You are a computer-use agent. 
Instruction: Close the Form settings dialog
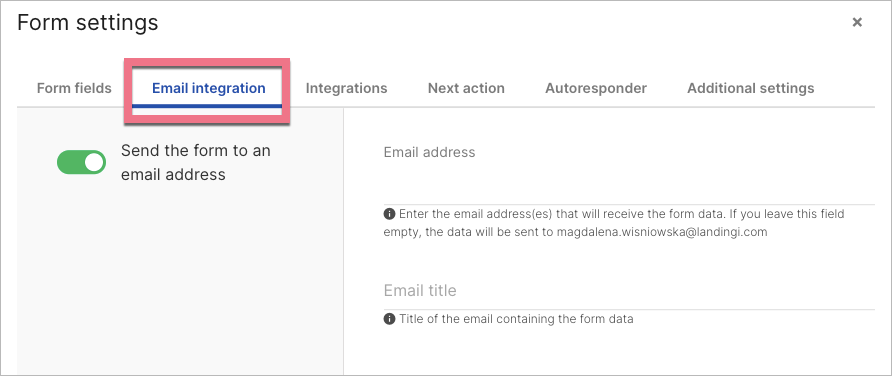(857, 22)
